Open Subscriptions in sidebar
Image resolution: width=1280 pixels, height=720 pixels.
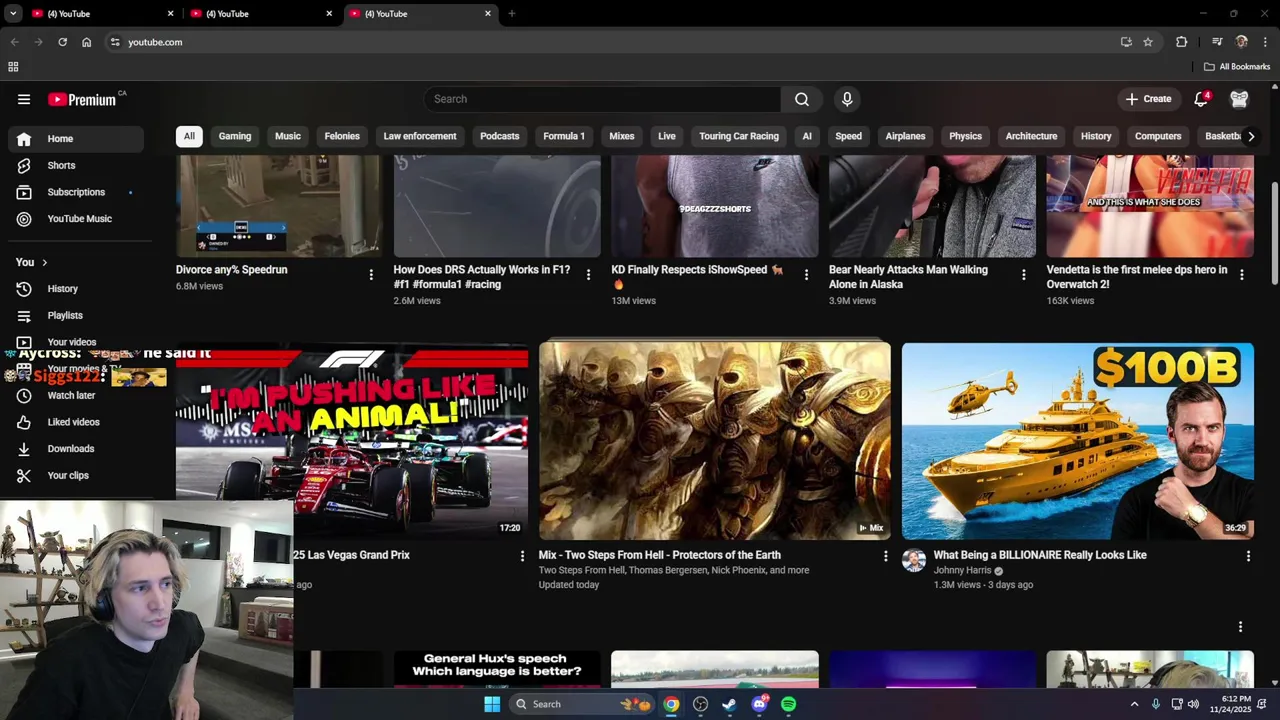coord(75,192)
